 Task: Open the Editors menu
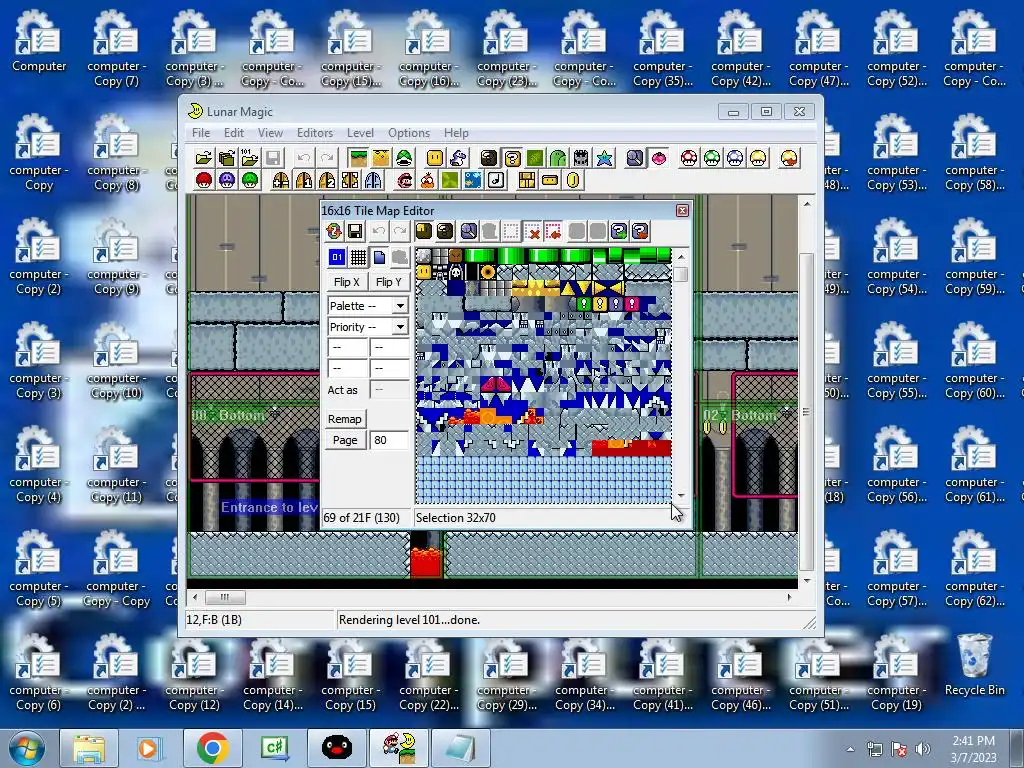click(315, 133)
